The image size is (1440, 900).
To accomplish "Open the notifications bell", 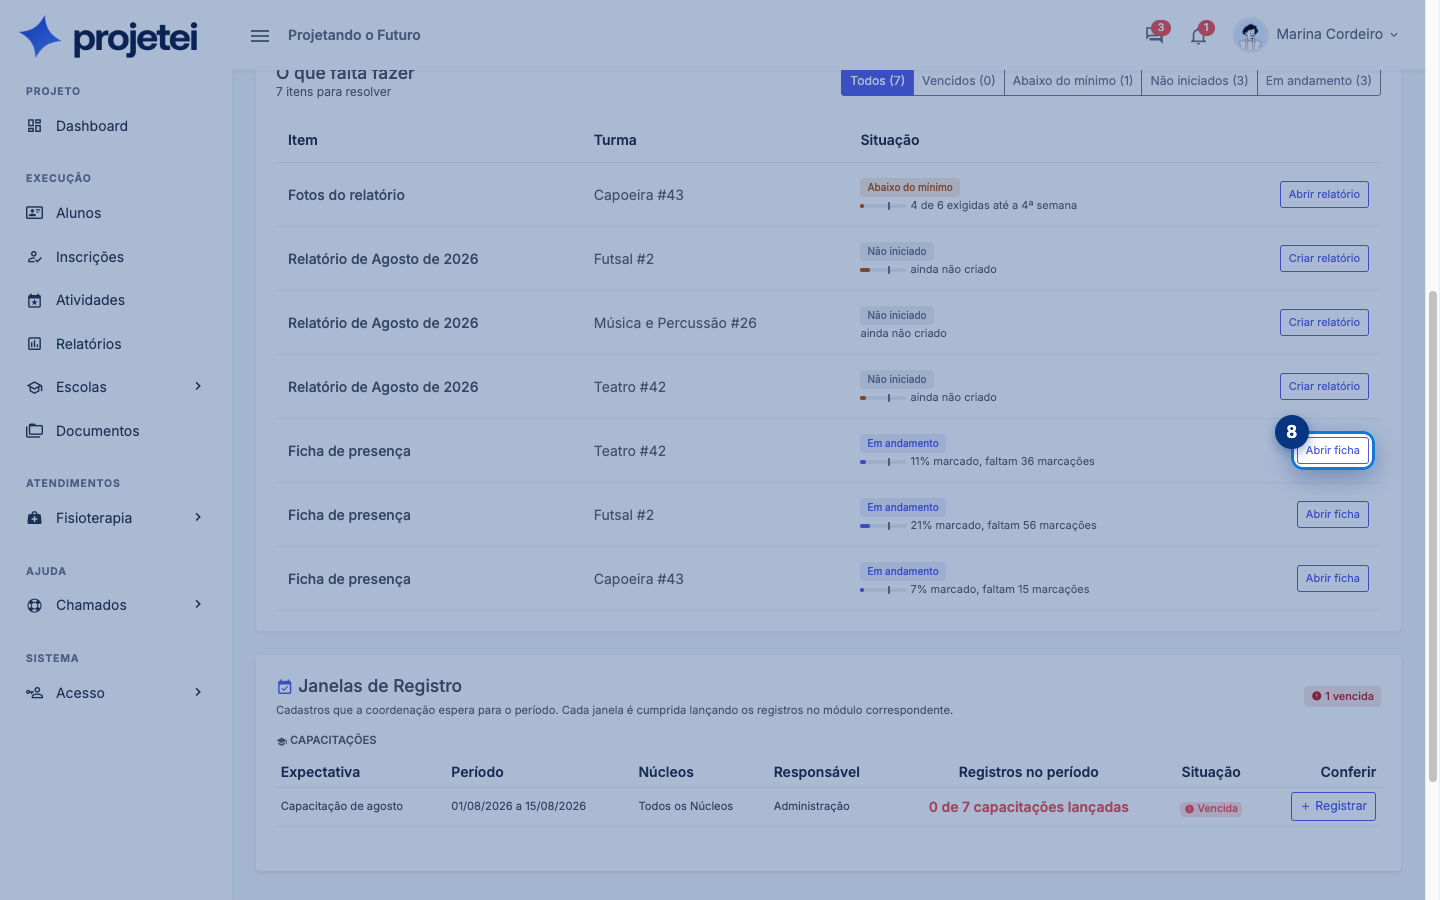I will [1198, 36].
